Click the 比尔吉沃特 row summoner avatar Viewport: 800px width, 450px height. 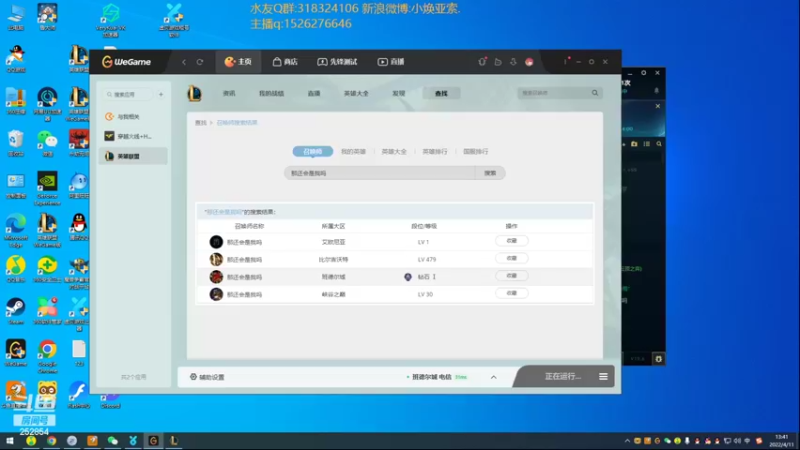[216, 259]
